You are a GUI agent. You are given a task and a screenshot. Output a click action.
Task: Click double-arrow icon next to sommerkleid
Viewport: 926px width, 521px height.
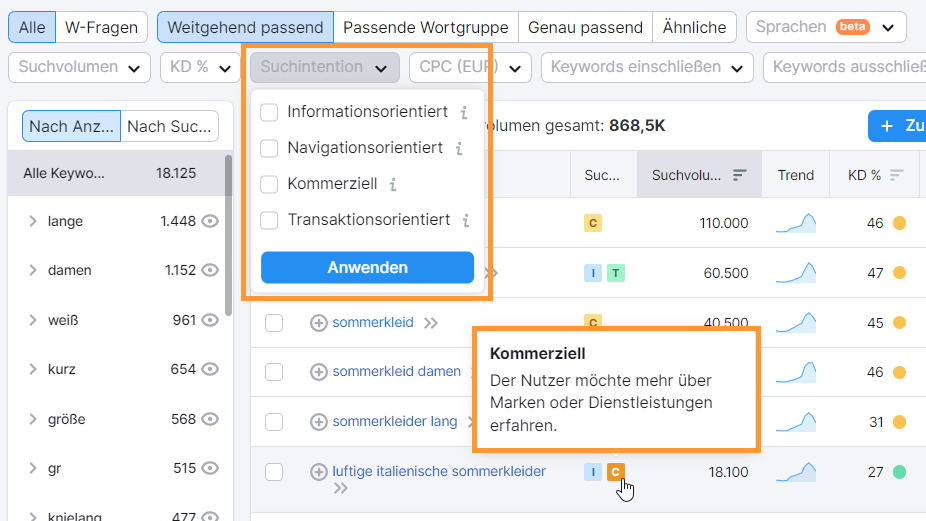[x=431, y=323]
